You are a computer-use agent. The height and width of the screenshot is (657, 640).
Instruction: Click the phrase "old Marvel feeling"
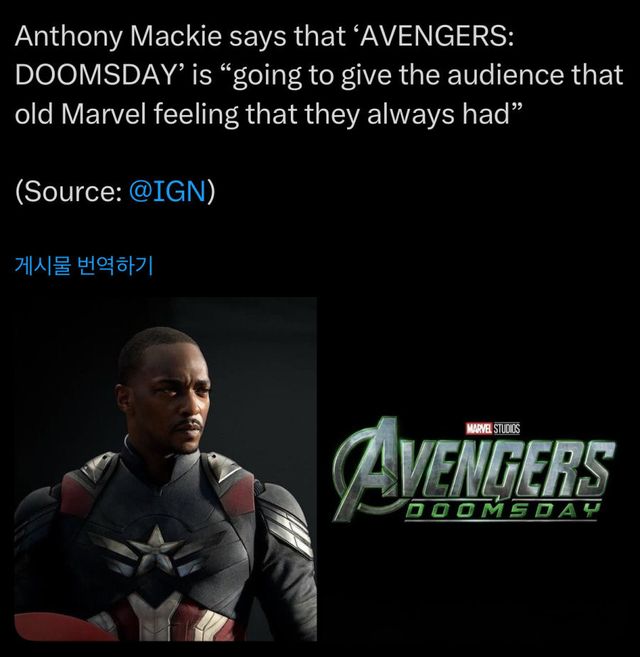[x=126, y=114]
